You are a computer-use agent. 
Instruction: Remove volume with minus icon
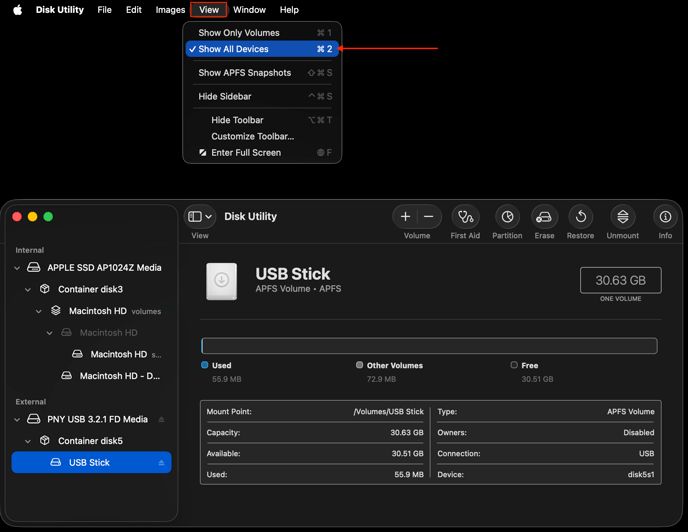coord(429,217)
